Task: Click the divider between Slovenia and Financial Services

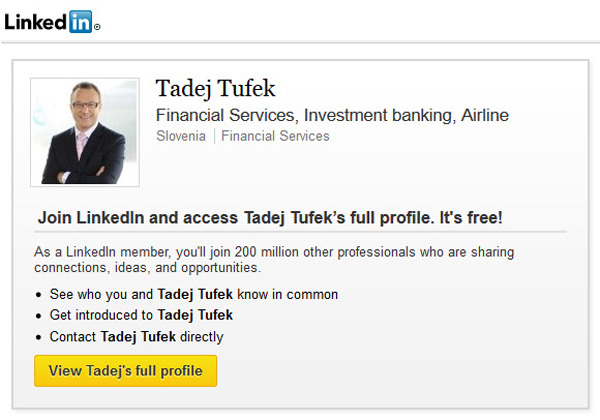Action: pyautogui.click(x=214, y=136)
